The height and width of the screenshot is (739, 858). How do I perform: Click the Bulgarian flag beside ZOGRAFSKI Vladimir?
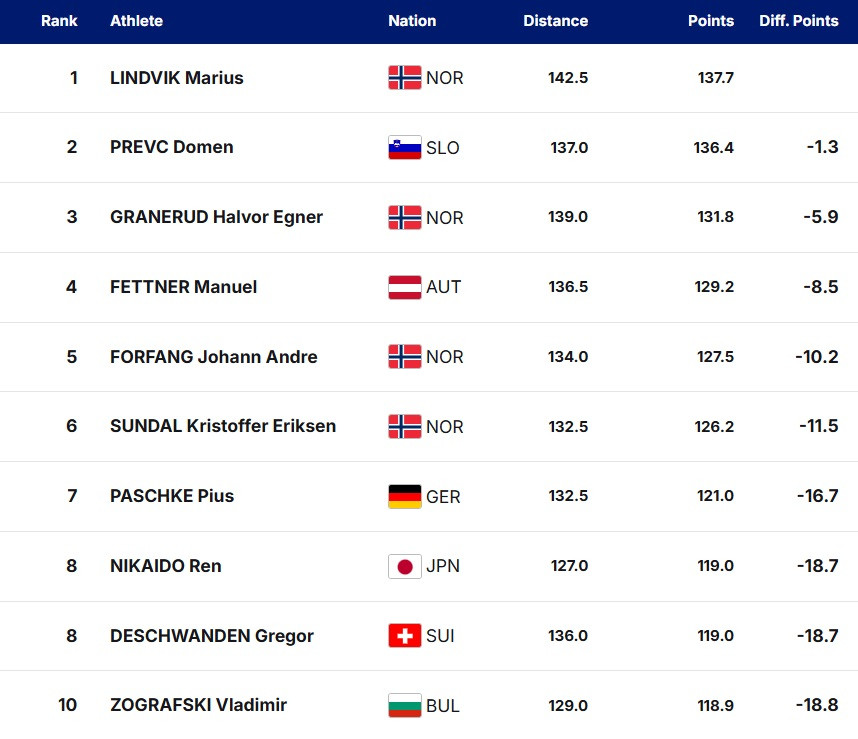click(x=404, y=706)
